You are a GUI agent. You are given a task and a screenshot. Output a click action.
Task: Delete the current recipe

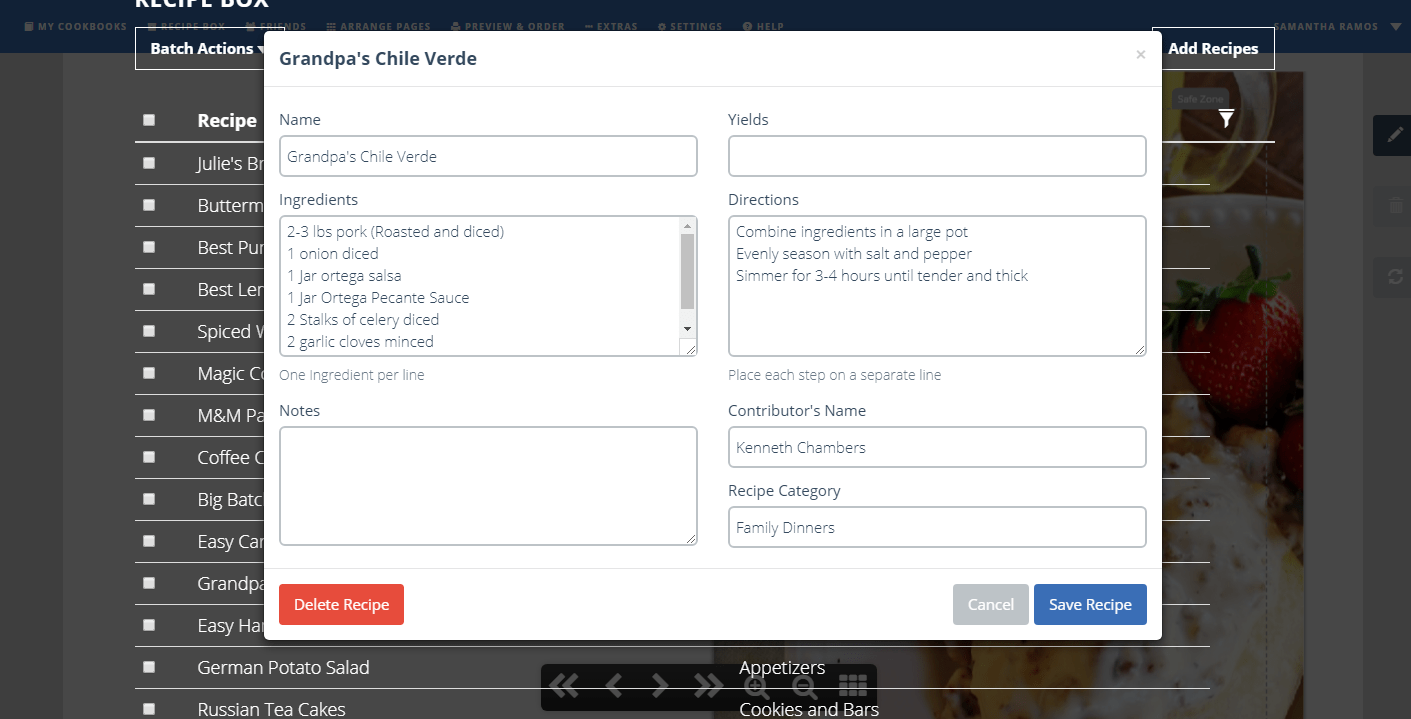pos(341,604)
